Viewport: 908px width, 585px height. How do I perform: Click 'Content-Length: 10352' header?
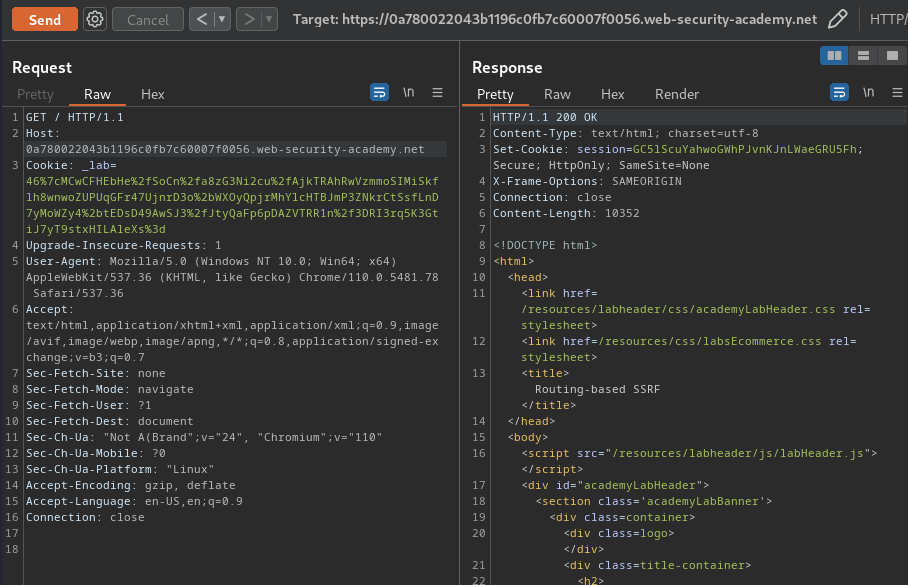(x=566, y=213)
